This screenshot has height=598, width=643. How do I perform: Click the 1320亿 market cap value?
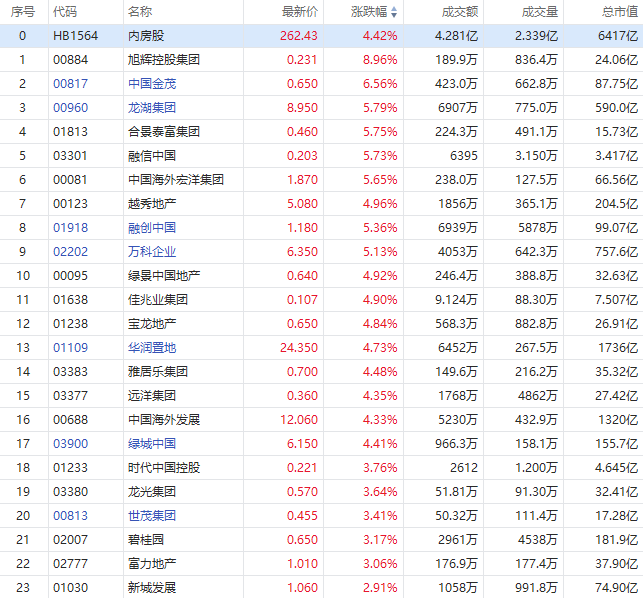tap(618, 420)
